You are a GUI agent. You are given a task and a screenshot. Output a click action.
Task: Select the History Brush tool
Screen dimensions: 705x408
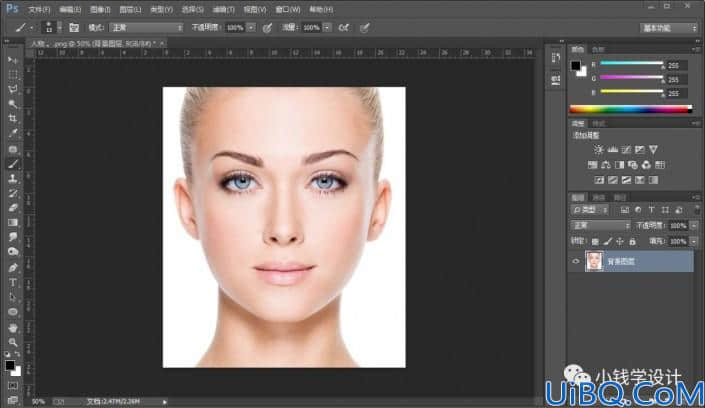[13, 193]
